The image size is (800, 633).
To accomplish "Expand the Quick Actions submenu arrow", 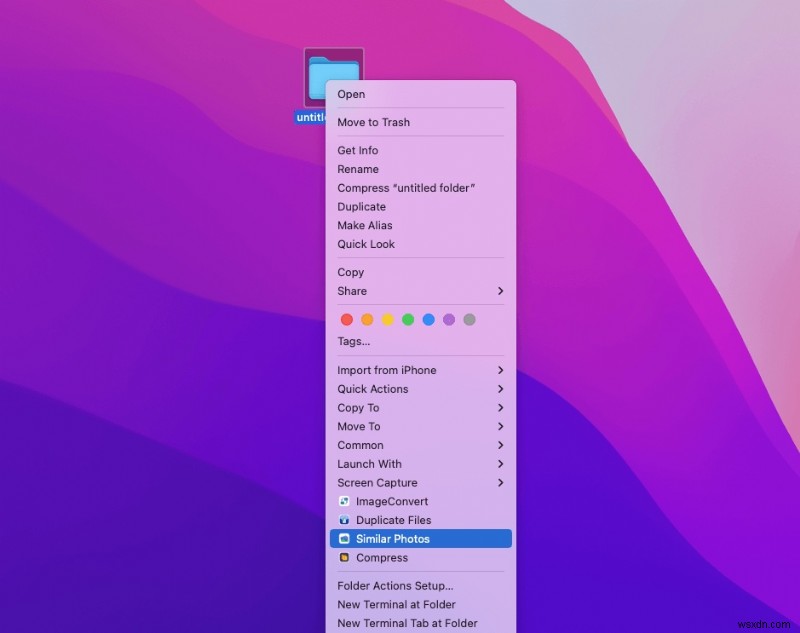I will (x=501, y=389).
